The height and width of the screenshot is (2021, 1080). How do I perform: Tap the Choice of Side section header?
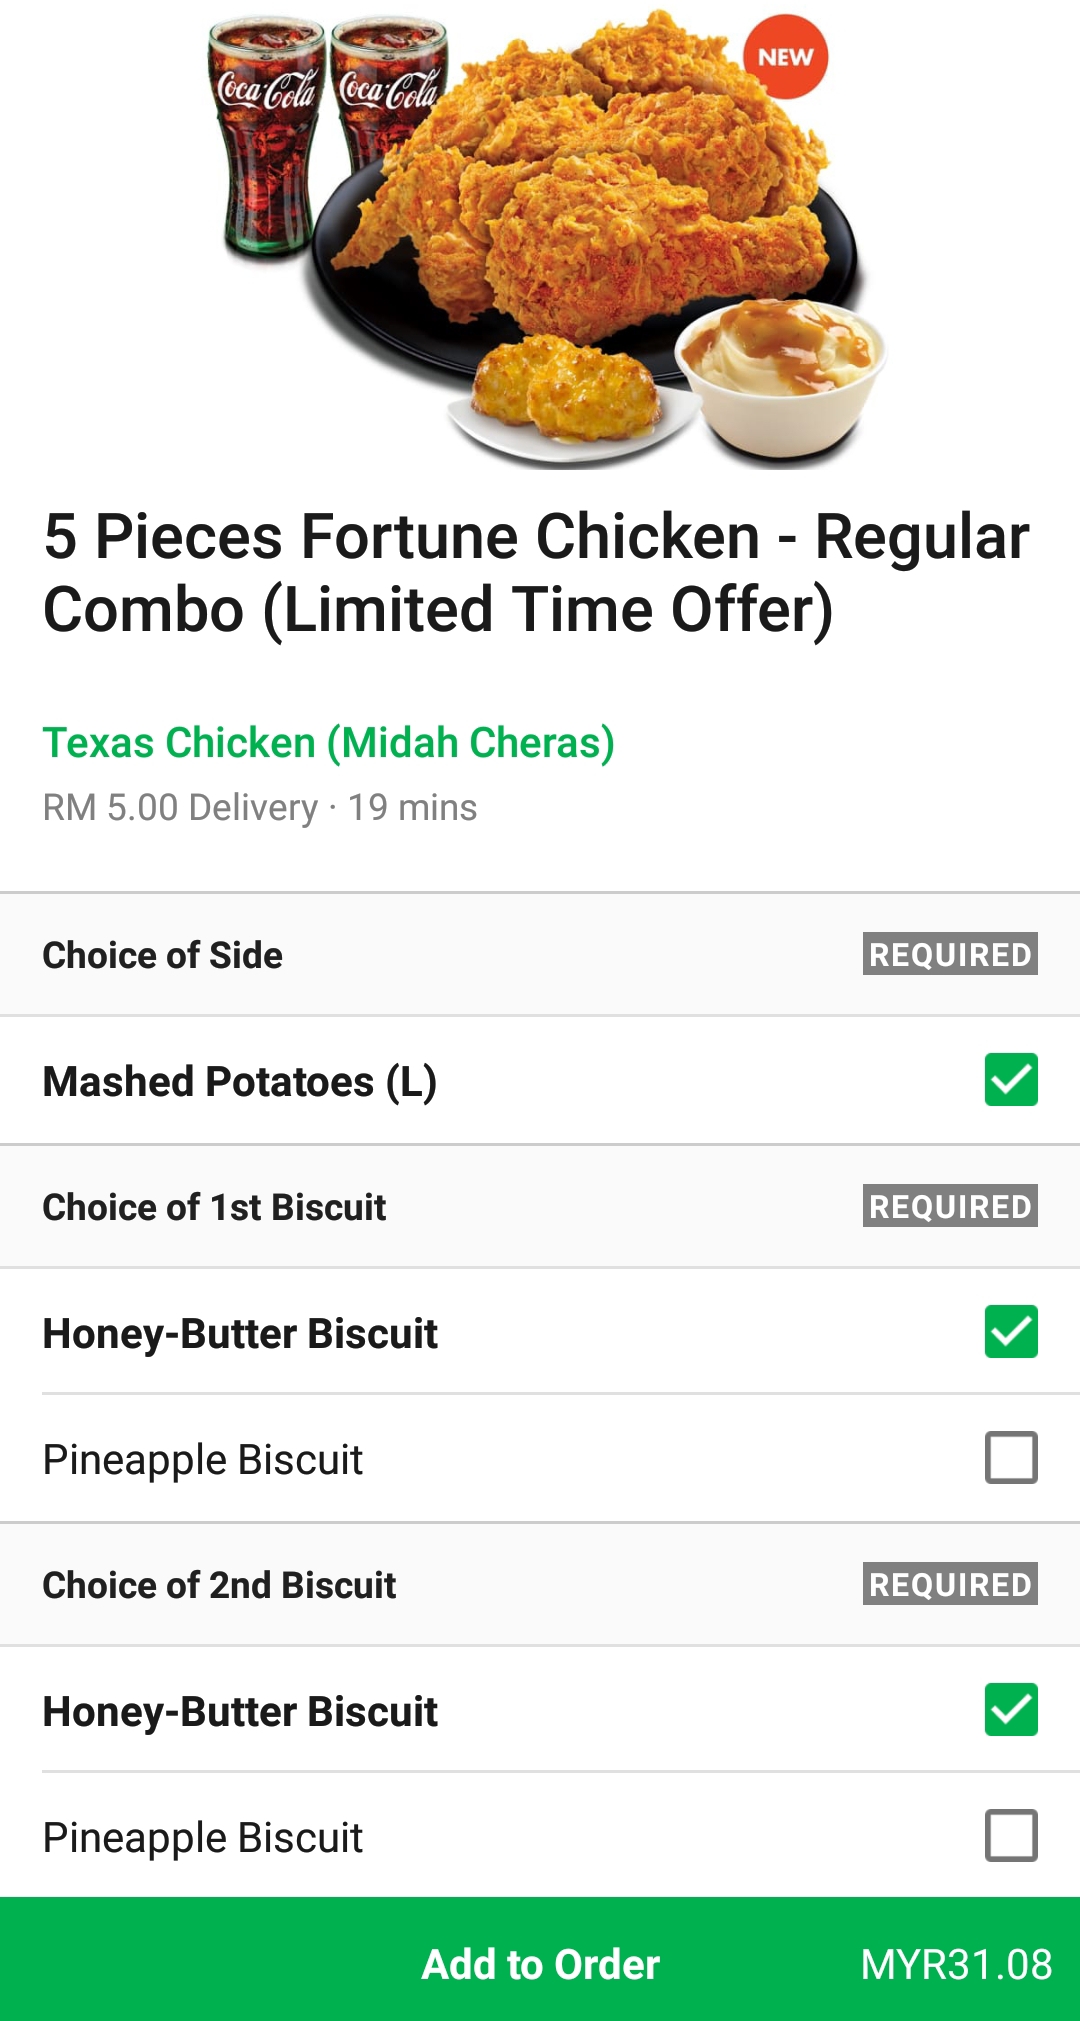(x=163, y=955)
